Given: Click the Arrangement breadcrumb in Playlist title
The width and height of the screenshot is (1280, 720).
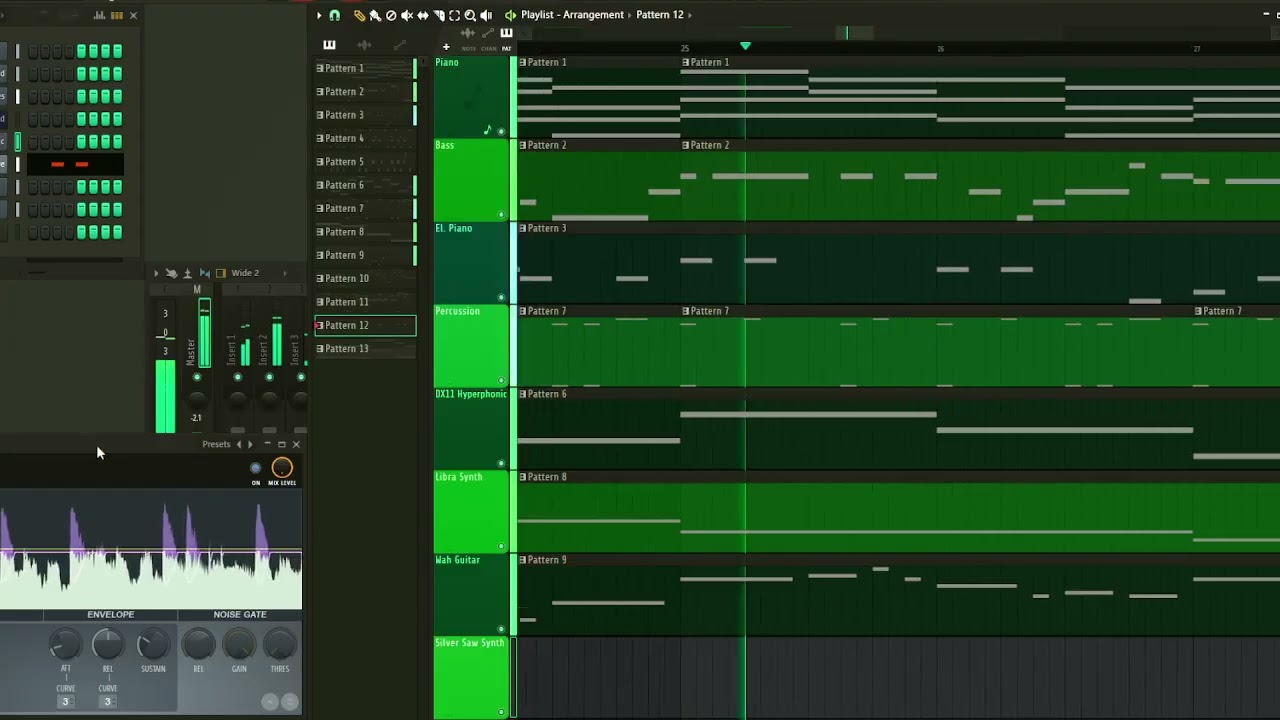Looking at the screenshot, I should (593, 15).
